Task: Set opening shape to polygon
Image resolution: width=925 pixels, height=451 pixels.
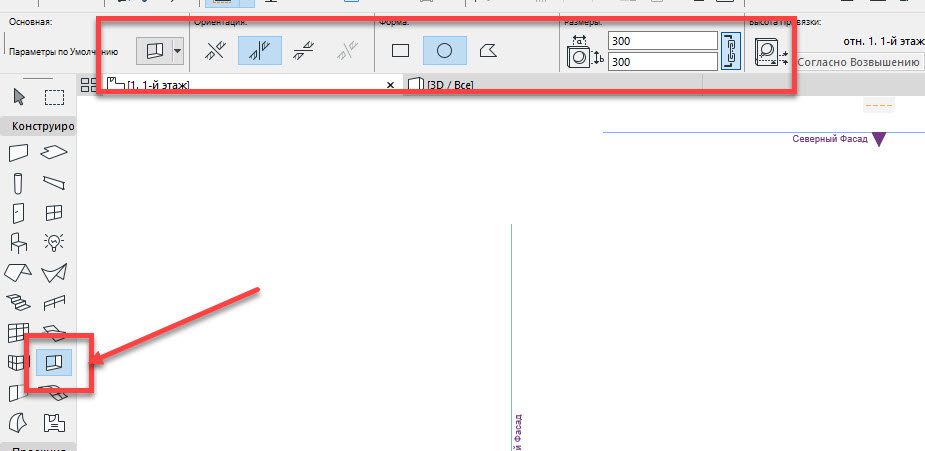Action: (488, 51)
